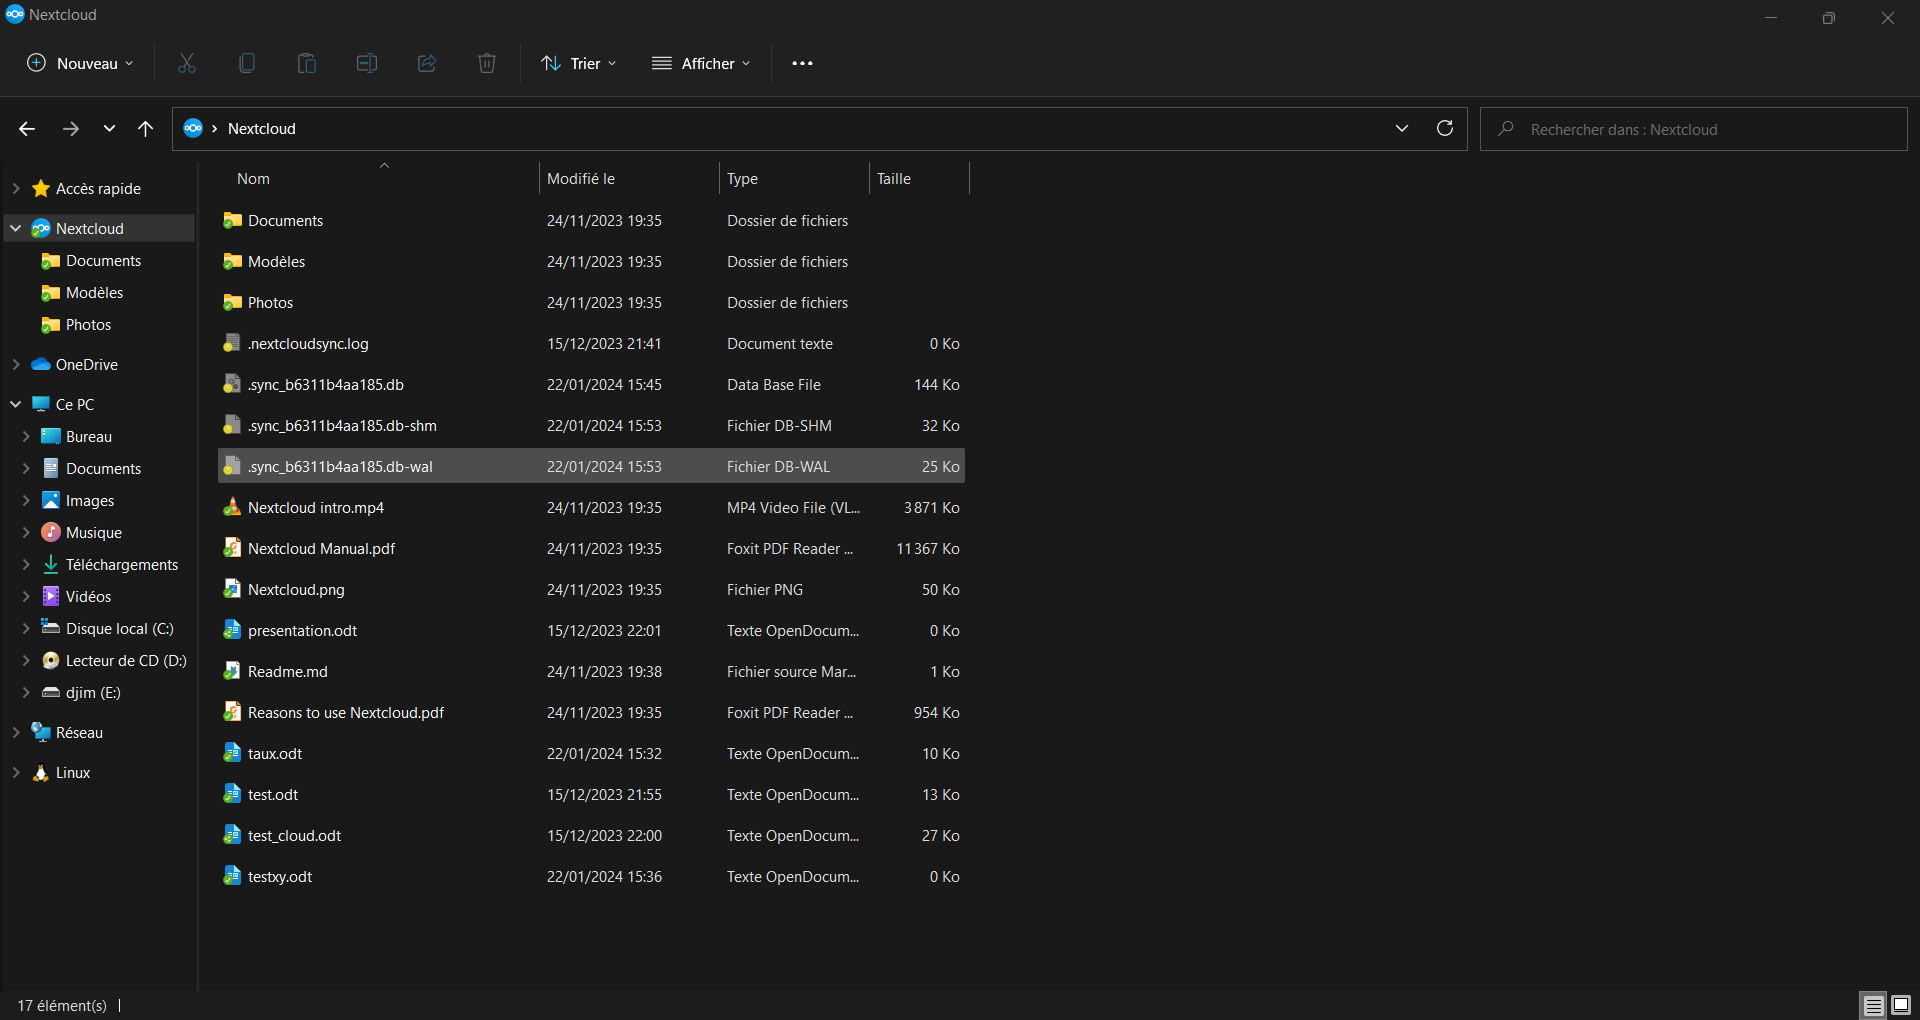
Task: Select the .sync_b6311b4aa185.db-shm file
Action: point(591,425)
